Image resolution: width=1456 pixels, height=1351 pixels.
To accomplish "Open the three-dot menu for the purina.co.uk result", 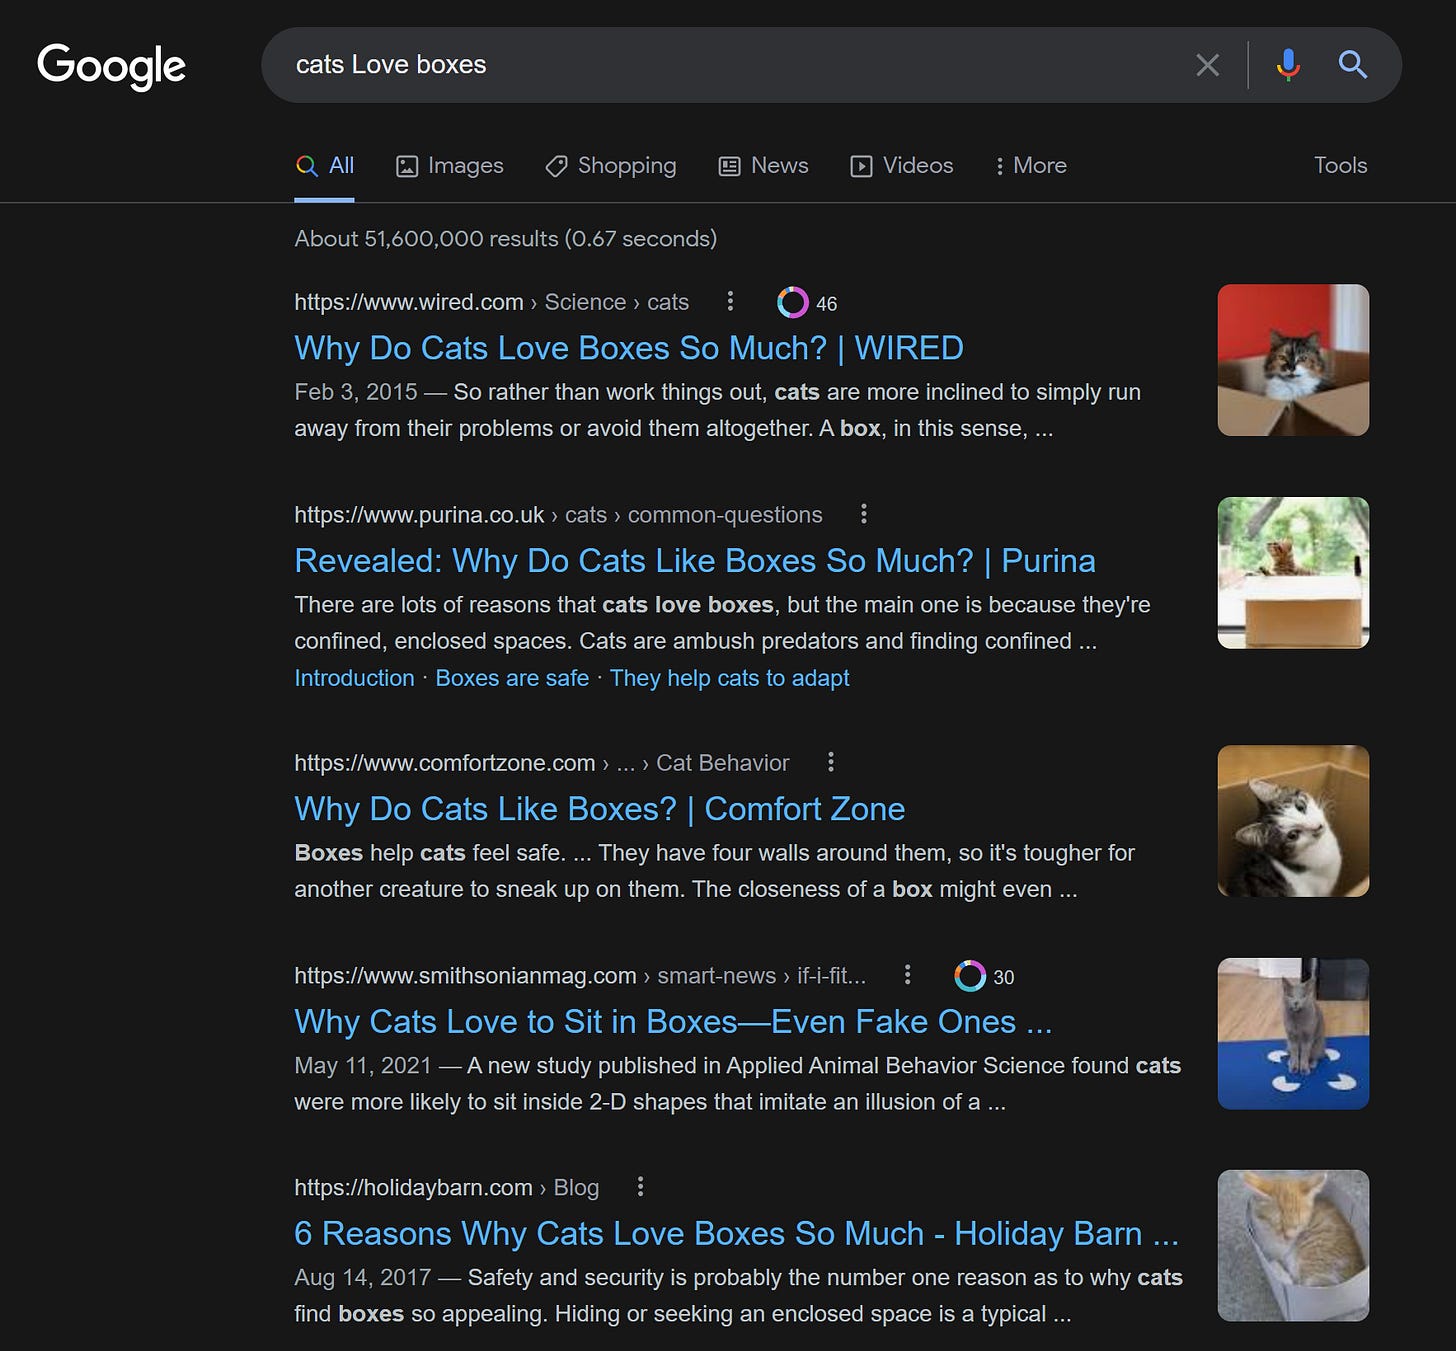I will (x=864, y=514).
